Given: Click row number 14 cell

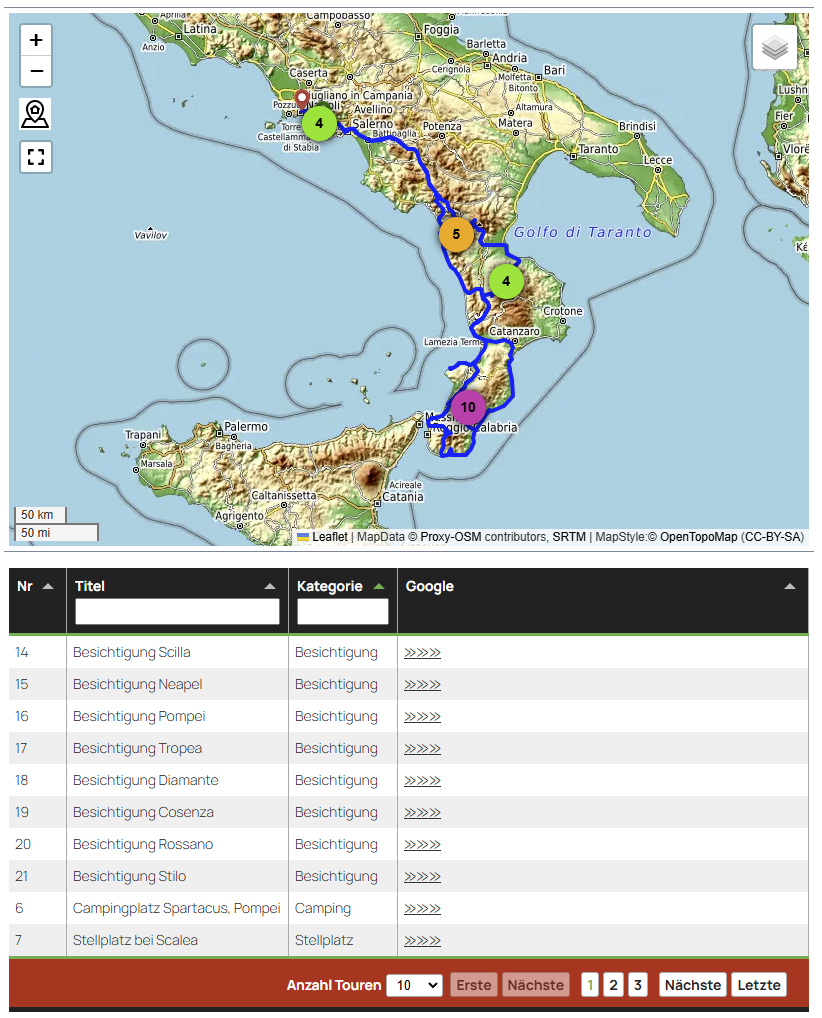Looking at the screenshot, I should point(38,652).
